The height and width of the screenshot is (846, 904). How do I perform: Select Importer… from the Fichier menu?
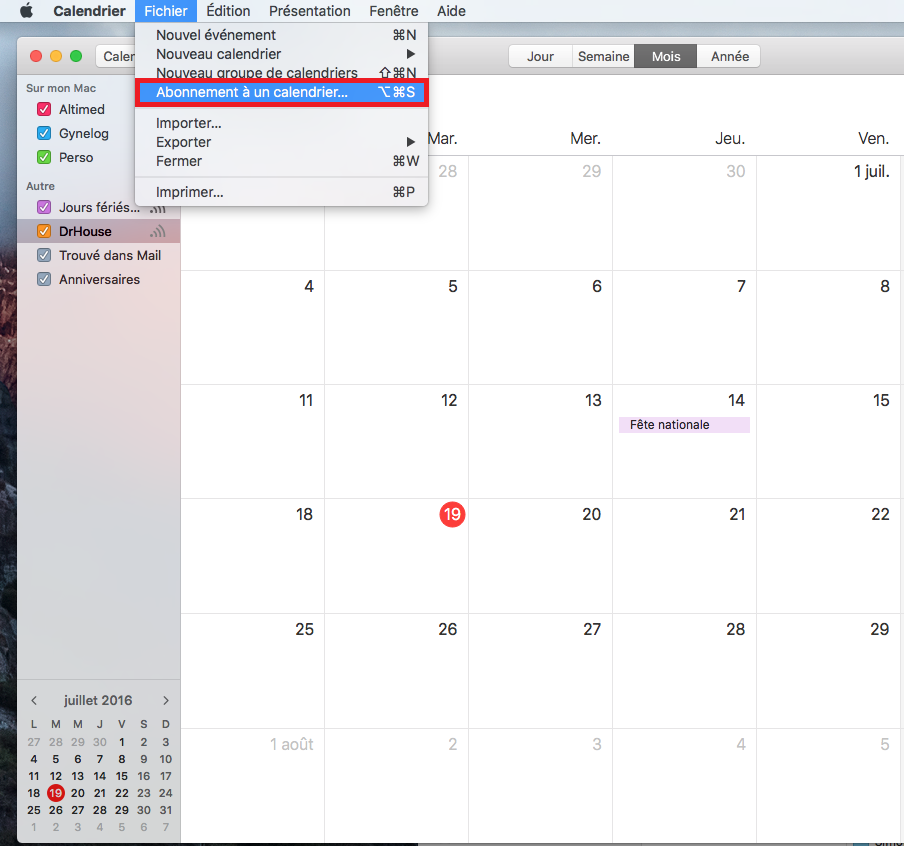point(189,123)
